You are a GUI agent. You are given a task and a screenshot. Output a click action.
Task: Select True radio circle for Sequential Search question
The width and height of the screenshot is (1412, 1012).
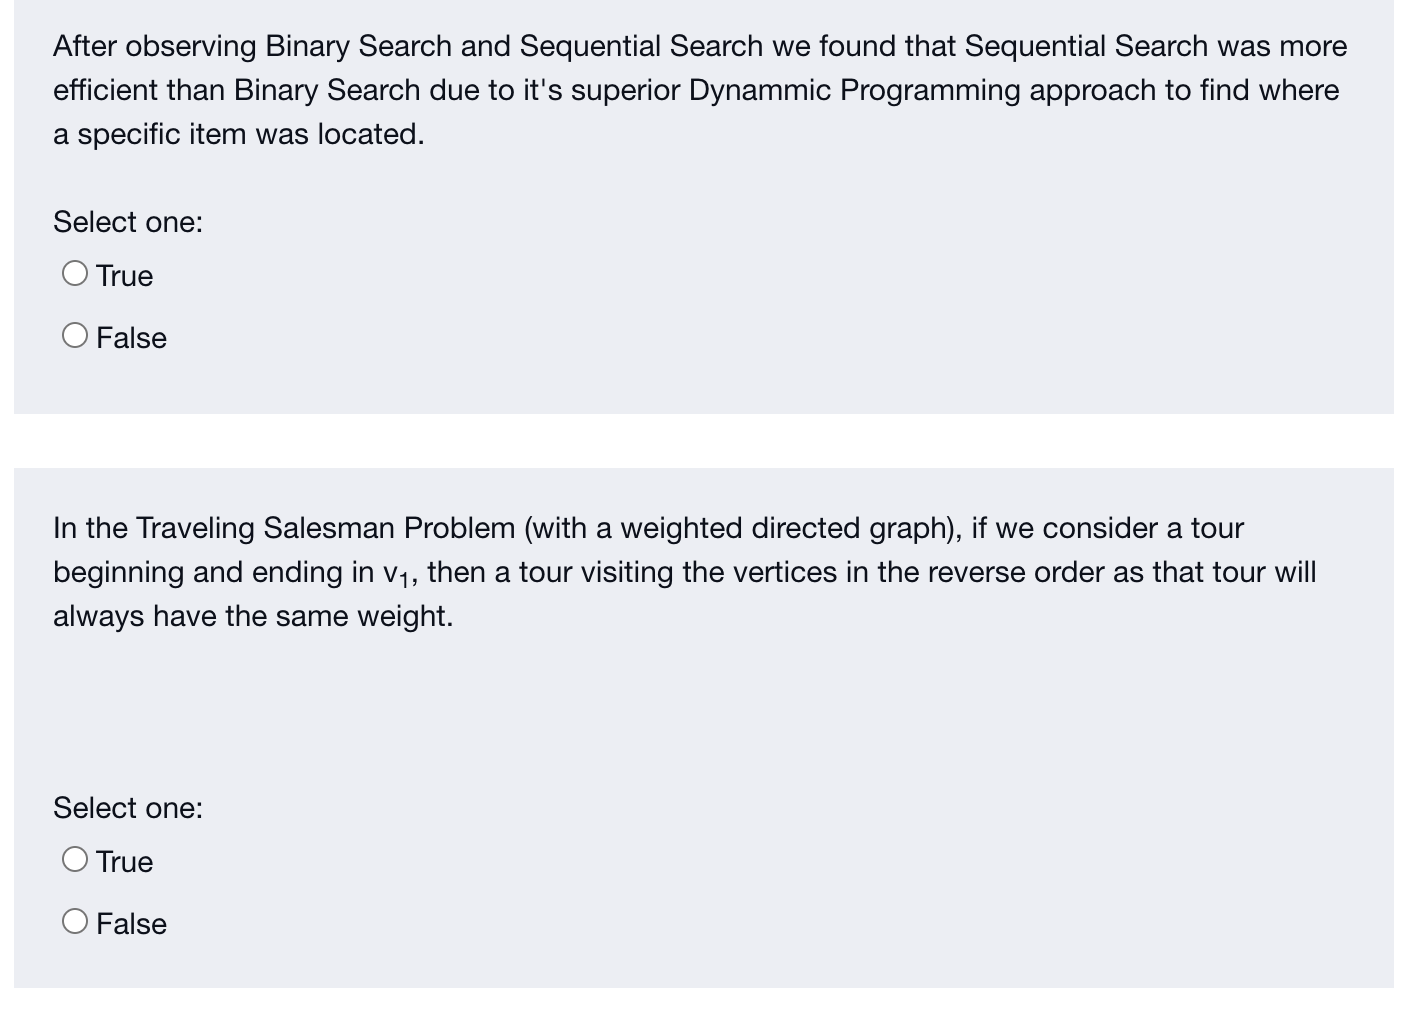pyautogui.click(x=75, y=274)
